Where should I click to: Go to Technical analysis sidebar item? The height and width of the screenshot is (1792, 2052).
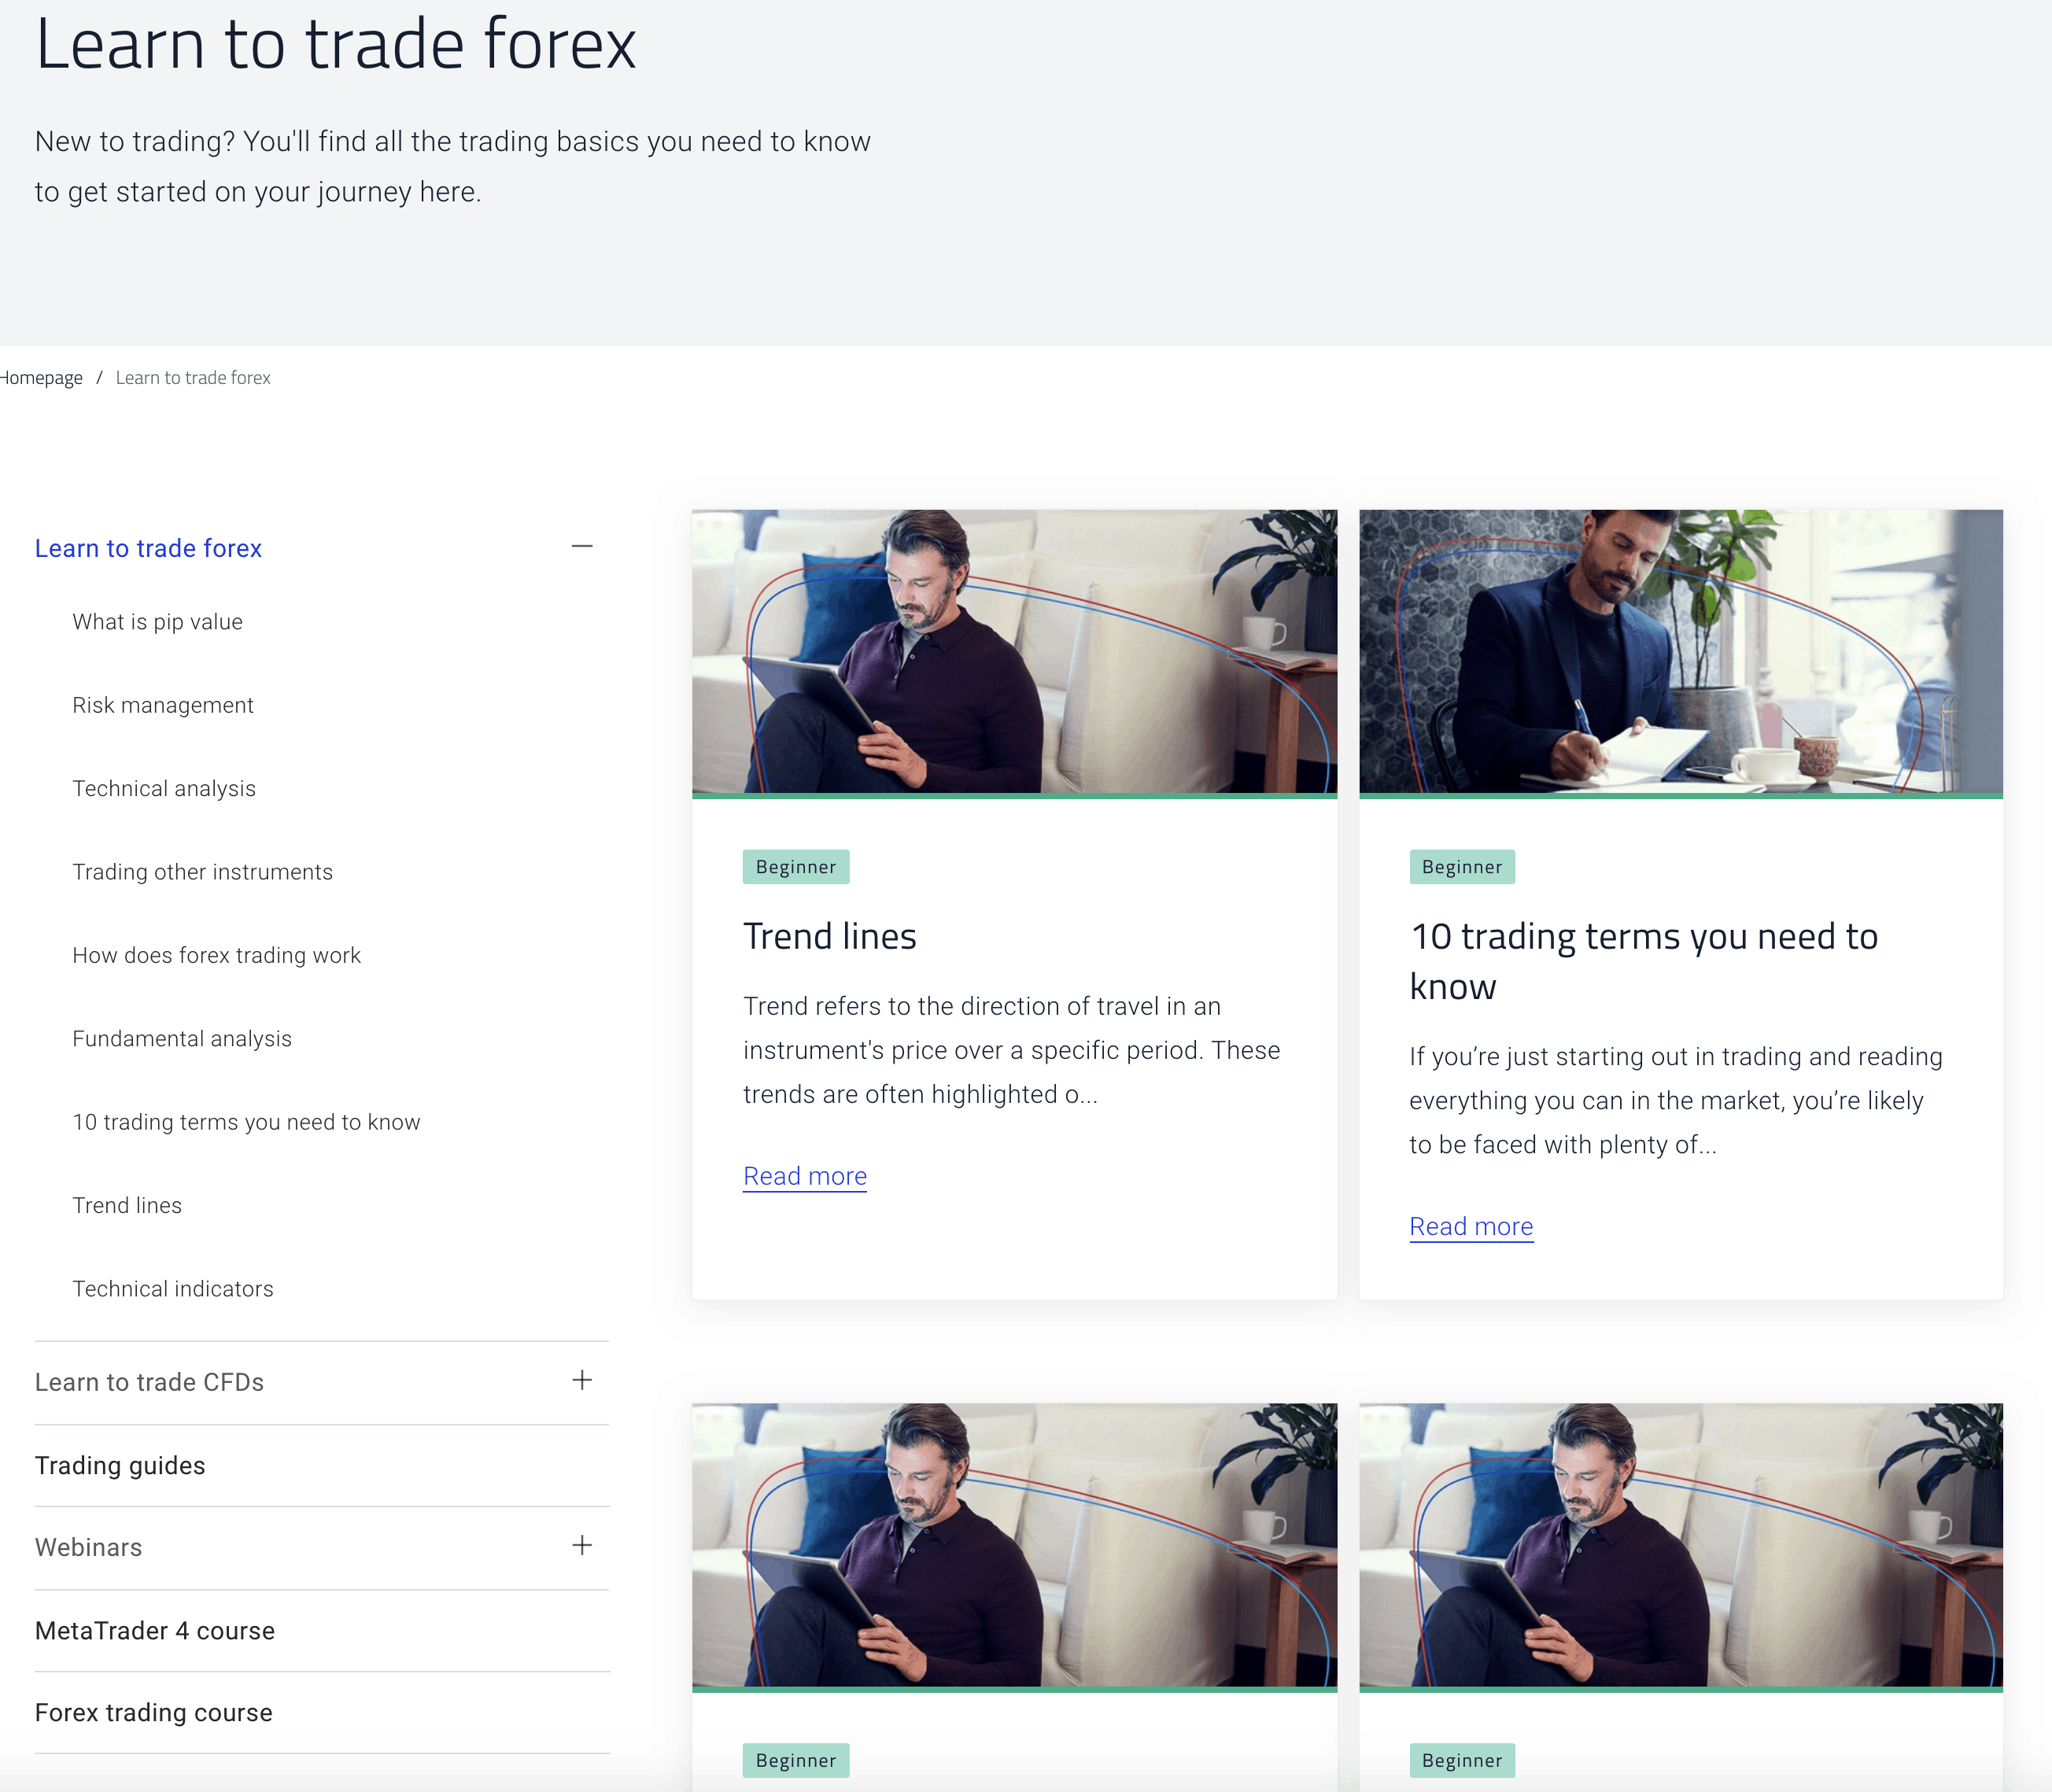[164, 789]
